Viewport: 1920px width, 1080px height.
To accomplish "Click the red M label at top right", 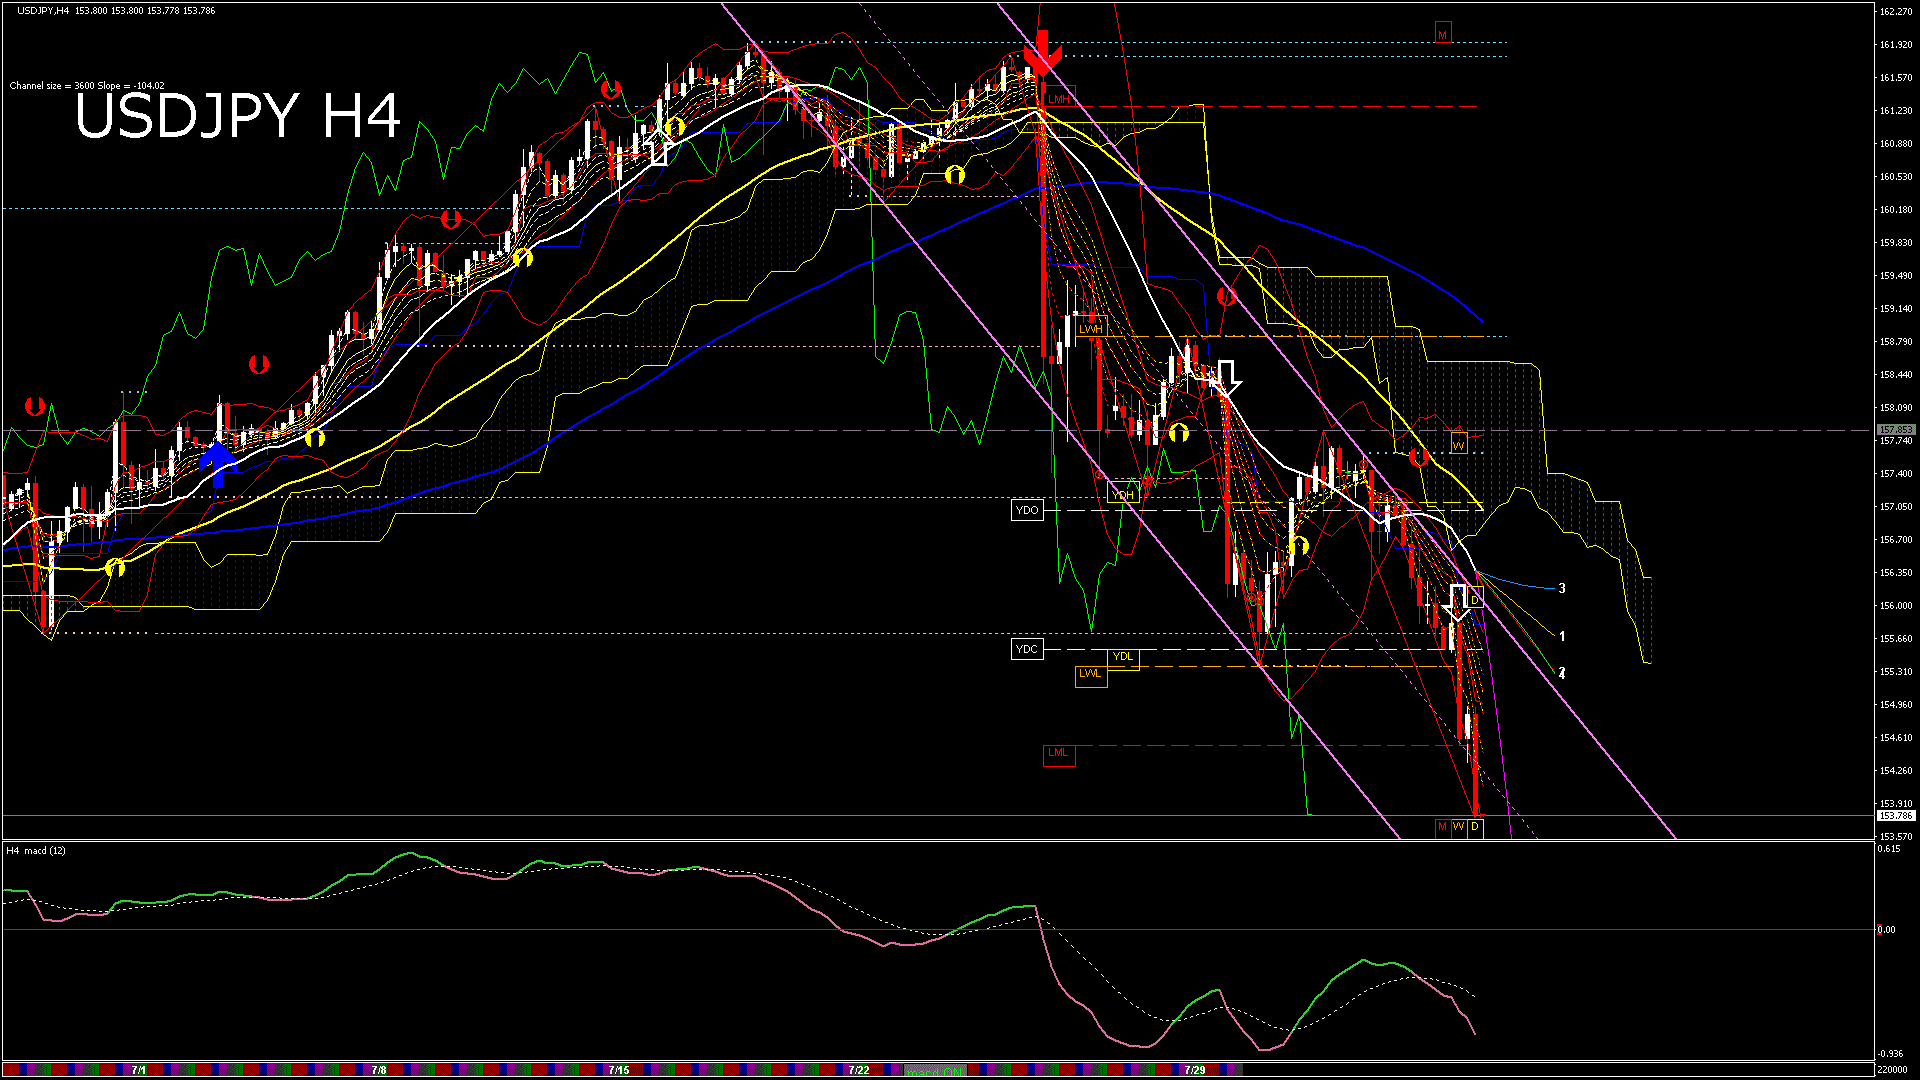I will [x=1442, y=34].
